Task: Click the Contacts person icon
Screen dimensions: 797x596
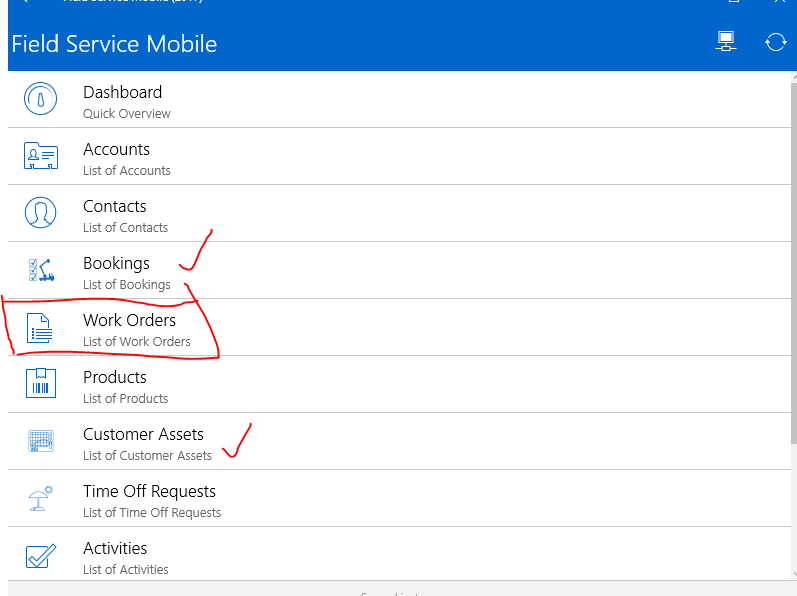Action: coord(40,212)
